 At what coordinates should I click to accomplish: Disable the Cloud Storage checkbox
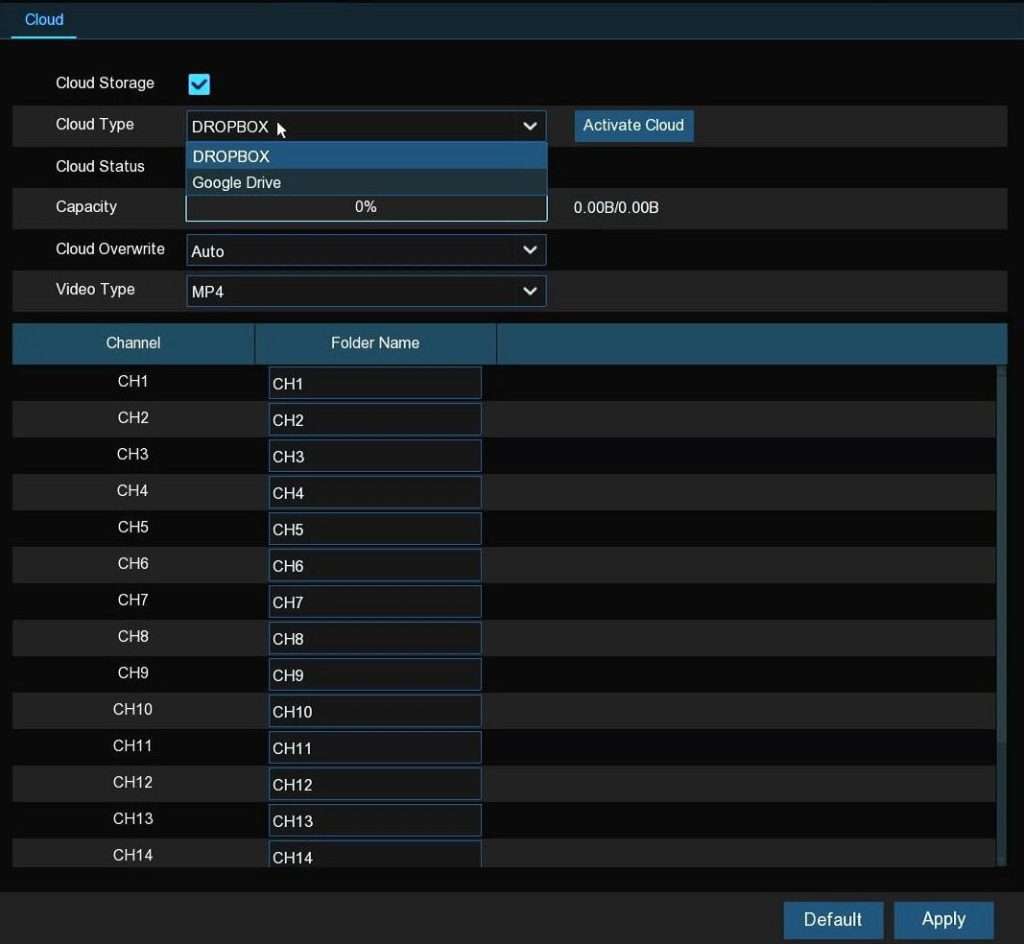tap(198, 84)
